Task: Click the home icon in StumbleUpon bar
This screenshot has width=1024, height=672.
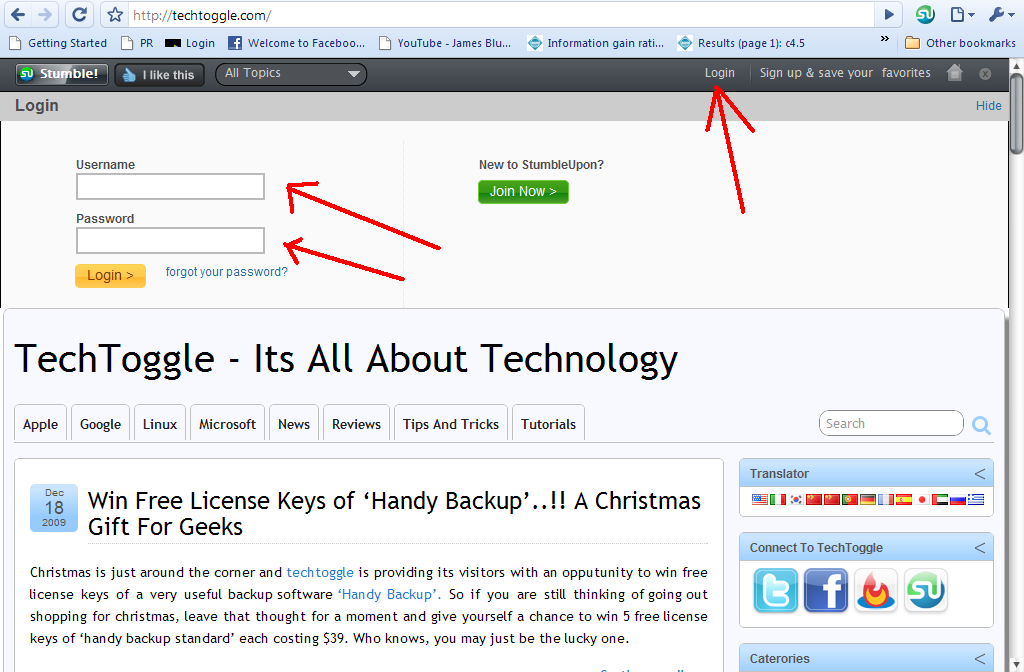Action: pos(955,72)
